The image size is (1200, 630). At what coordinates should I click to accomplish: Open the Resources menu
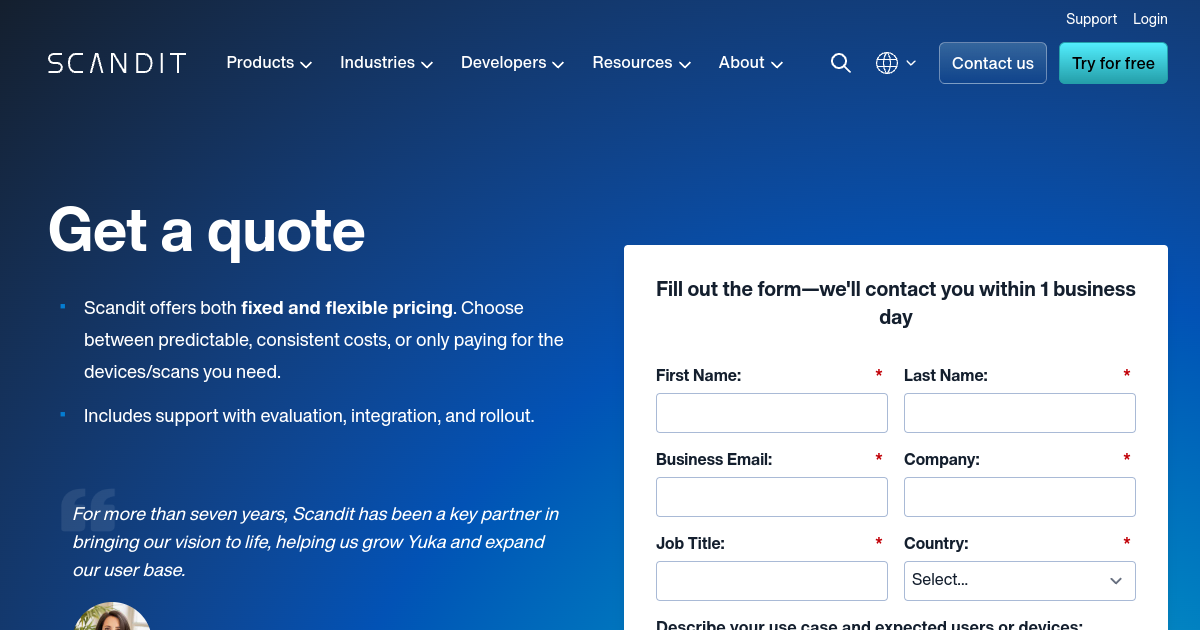pos(641,63)
